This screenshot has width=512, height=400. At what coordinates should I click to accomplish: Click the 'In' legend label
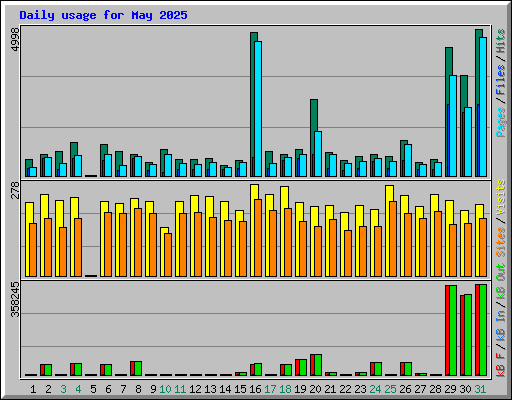[501, 315]
